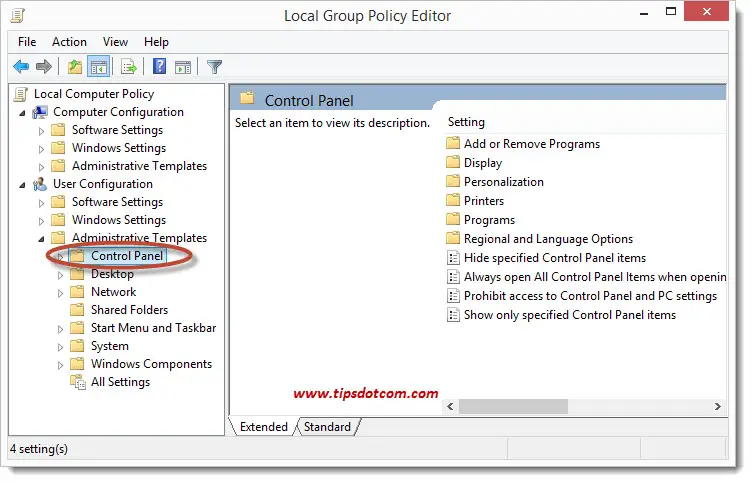Switch to the Standard tab
751x482 pixels.
[327, 426]
